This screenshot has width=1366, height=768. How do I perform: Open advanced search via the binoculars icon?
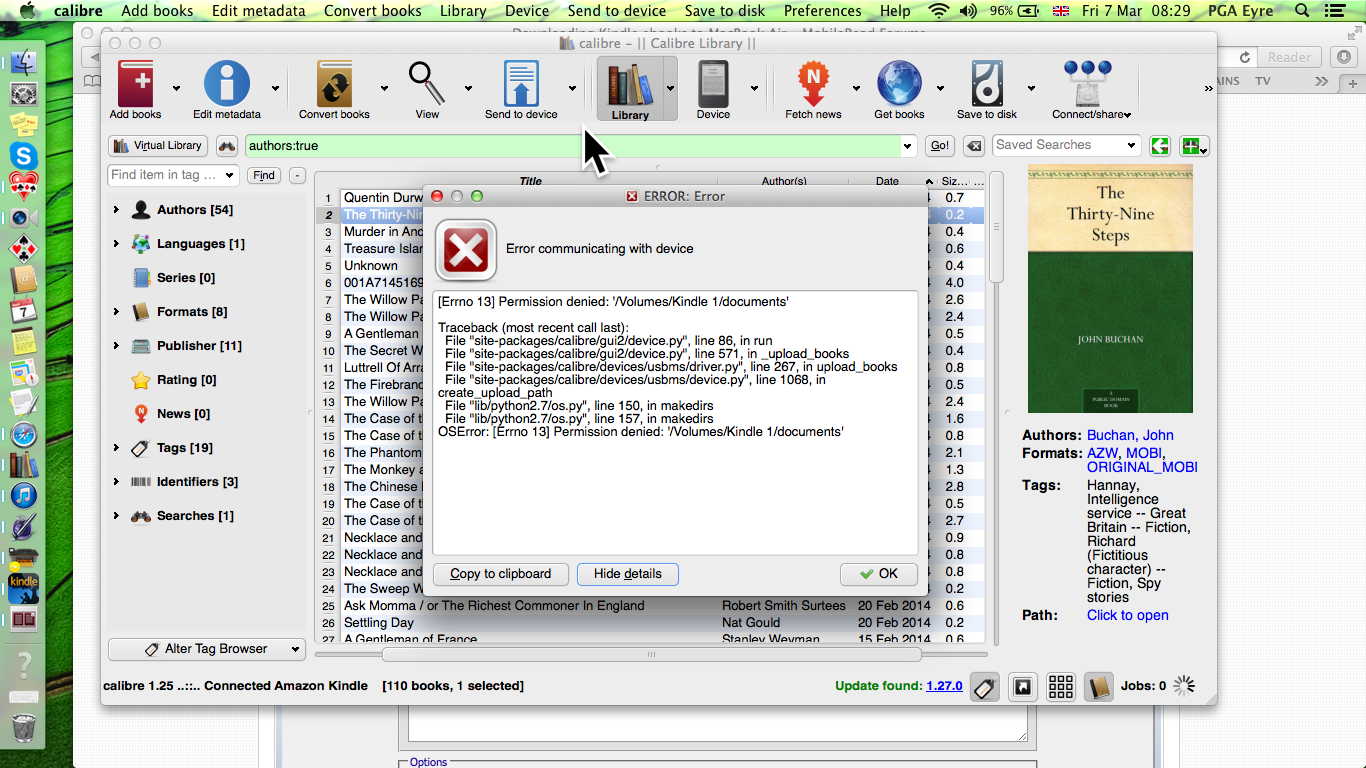point(227,146)
